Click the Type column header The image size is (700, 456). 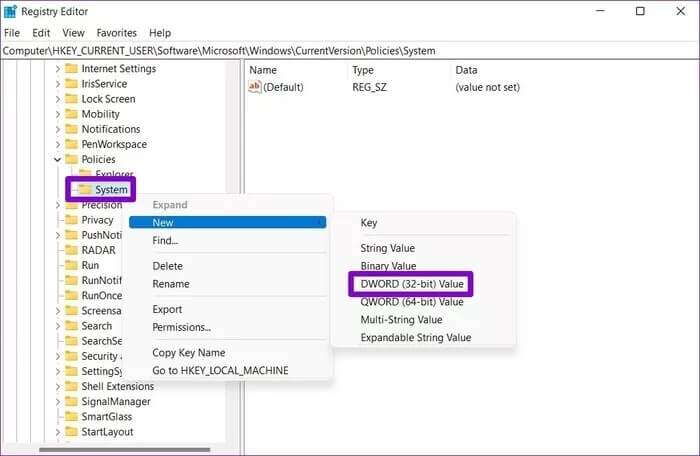363,70
